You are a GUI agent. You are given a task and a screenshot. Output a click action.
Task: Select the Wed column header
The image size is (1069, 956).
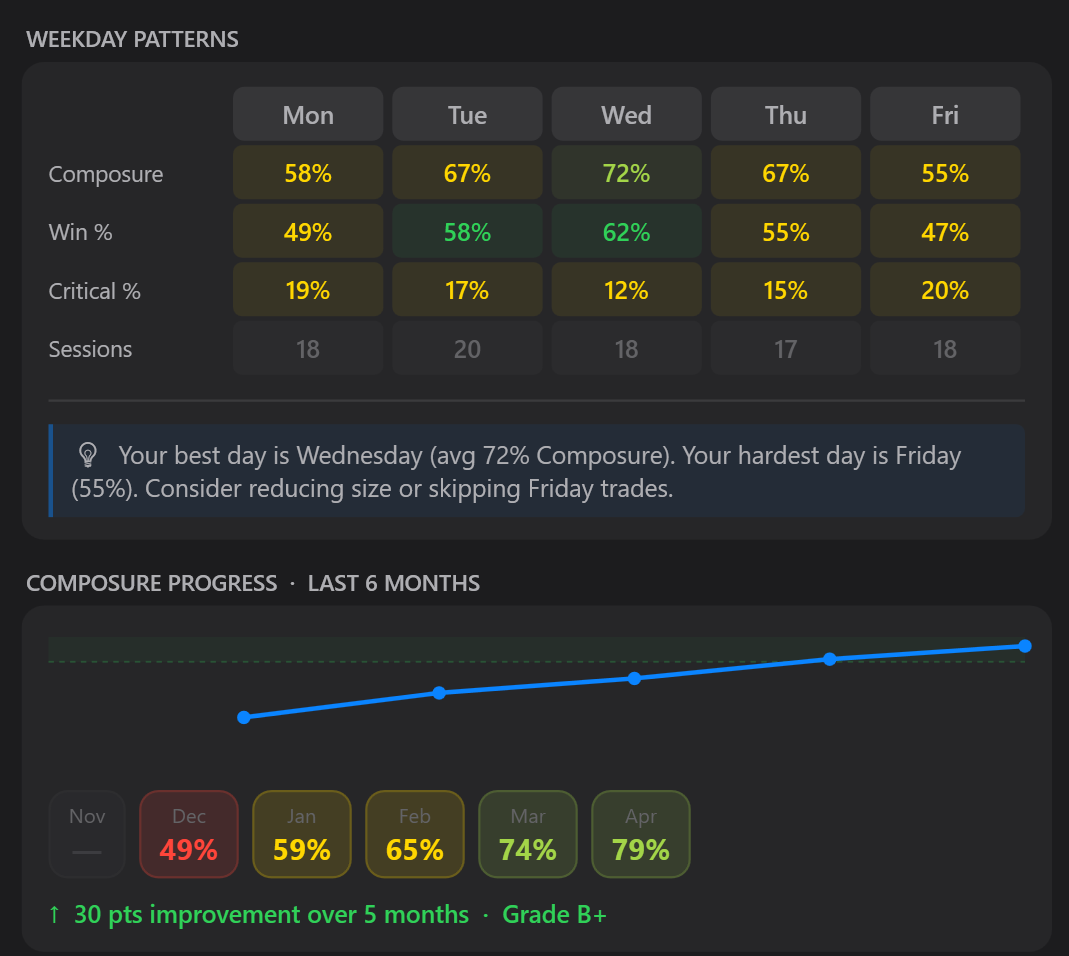pos(626,115)
